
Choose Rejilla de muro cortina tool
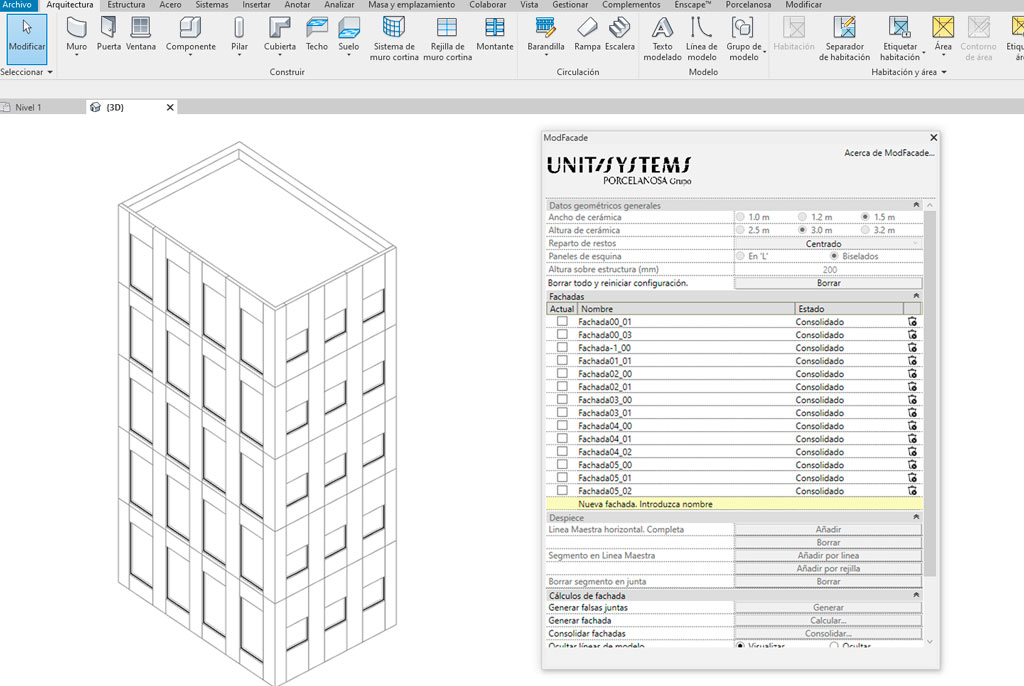point(447,39)
